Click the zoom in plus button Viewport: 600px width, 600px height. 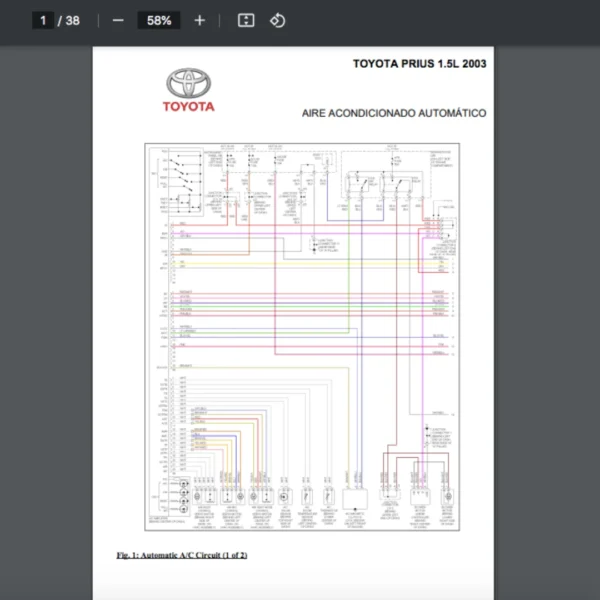click(200, 20)
